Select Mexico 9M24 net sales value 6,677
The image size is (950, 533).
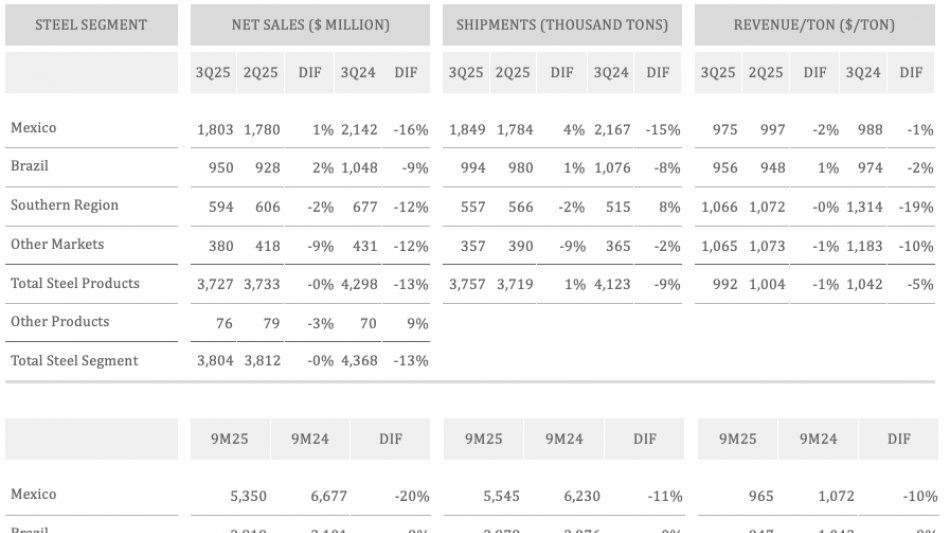(329, 495)
